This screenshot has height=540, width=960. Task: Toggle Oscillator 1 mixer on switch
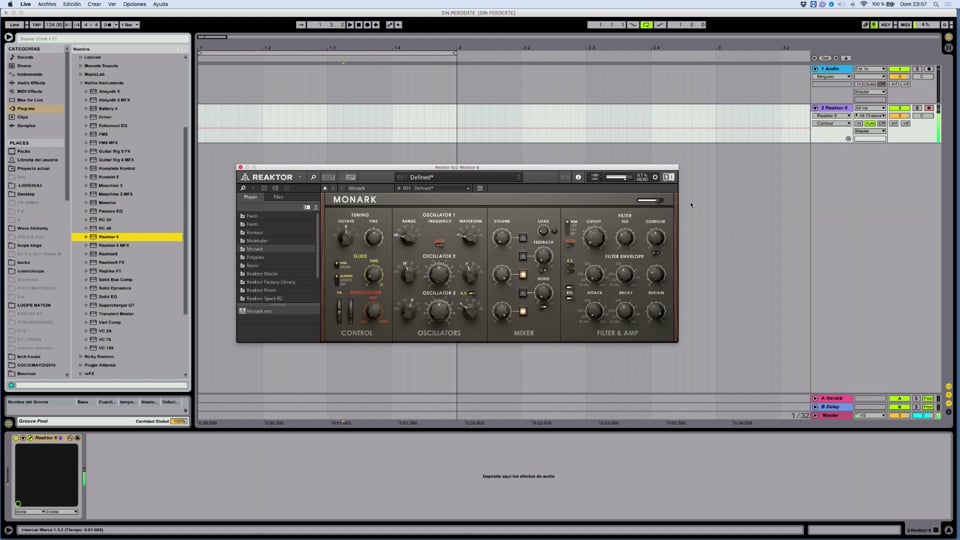(x=523, y=238)
